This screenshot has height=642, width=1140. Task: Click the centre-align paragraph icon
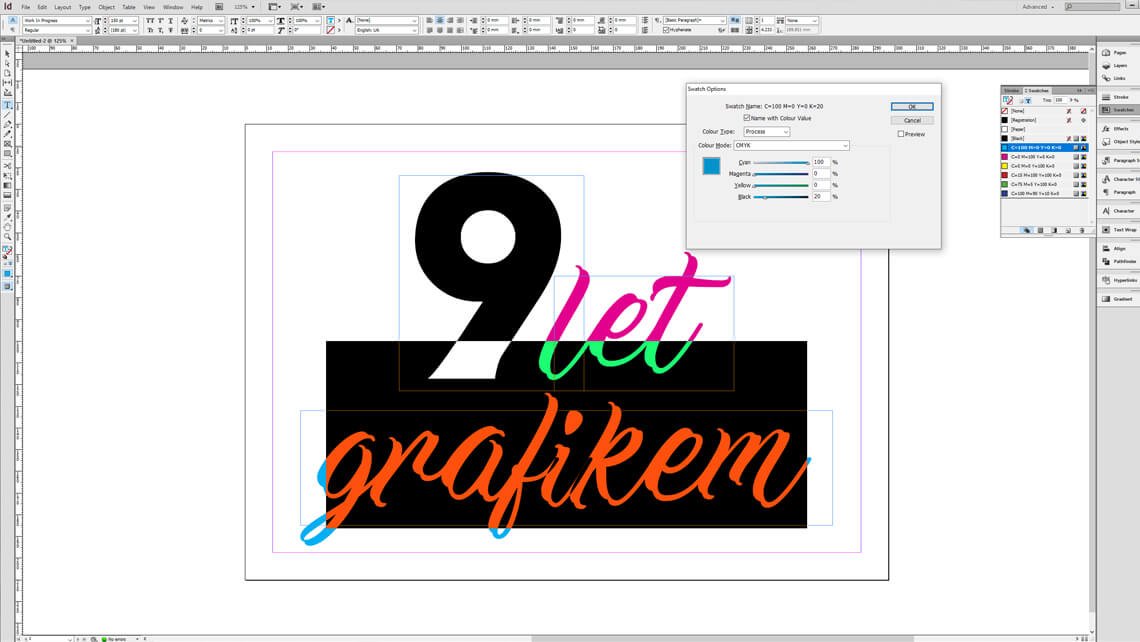click(x=440, y=20)
